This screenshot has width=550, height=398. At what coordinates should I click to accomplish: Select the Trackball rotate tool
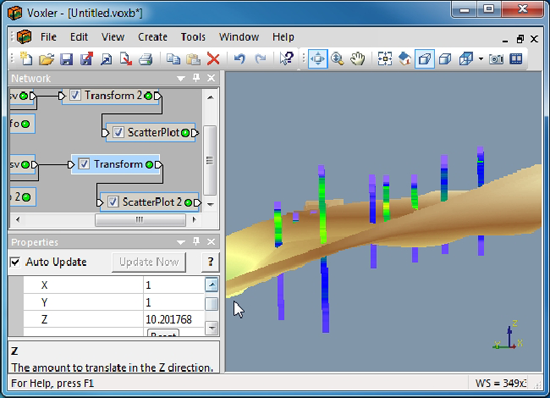(x=318, y=59)
